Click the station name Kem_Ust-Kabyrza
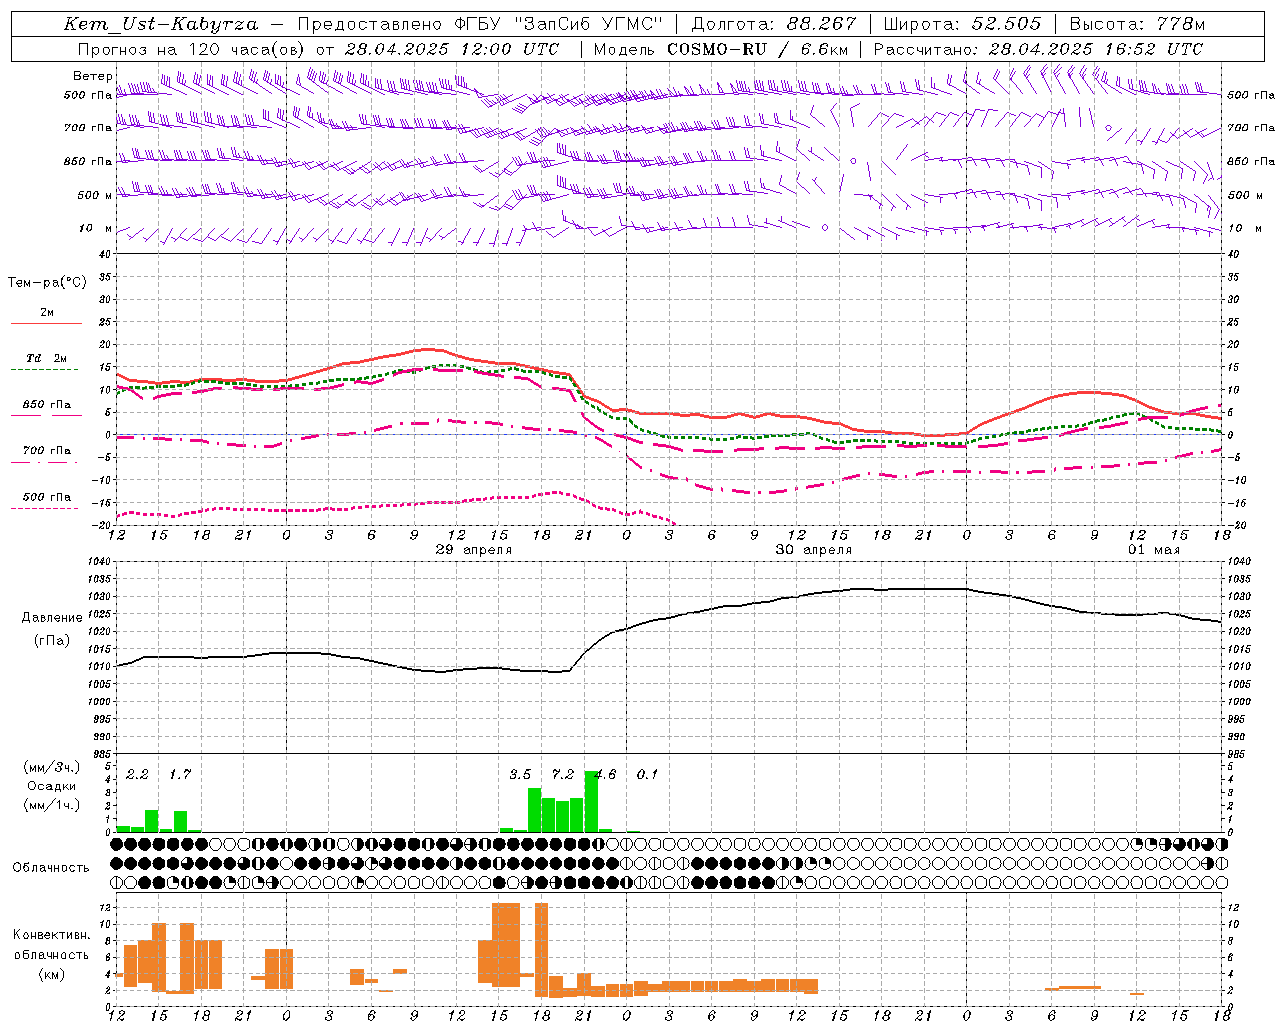 click(x=161, y=24)
